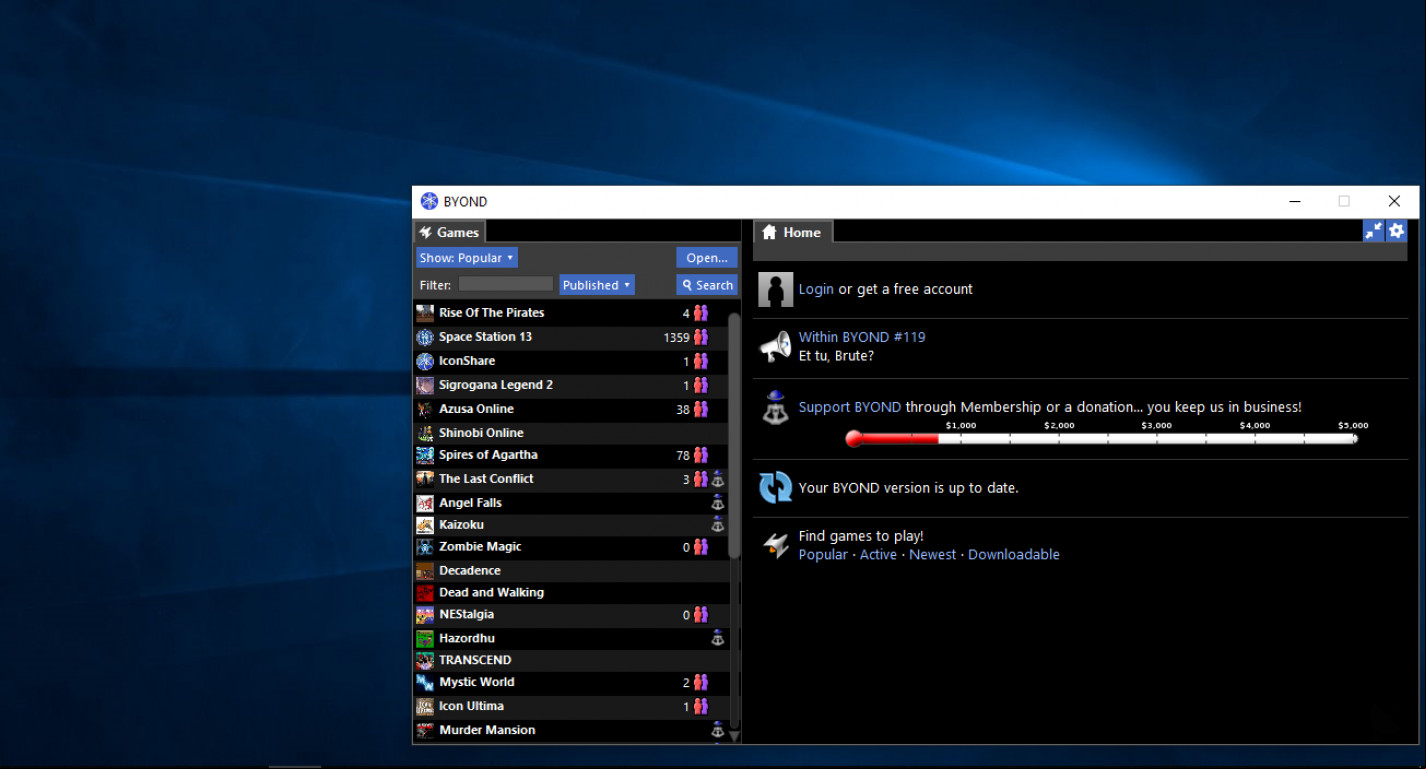This screenshot has height=769, width=1426.
Task: Open the Published filter dropdown
Action: pos(597,285)
